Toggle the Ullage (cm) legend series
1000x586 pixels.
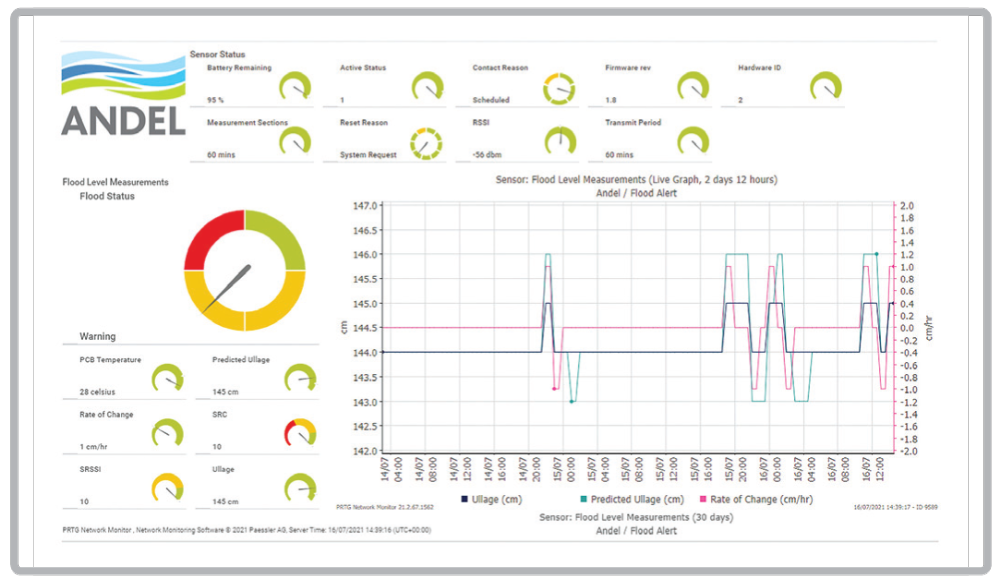click(495, 499)
